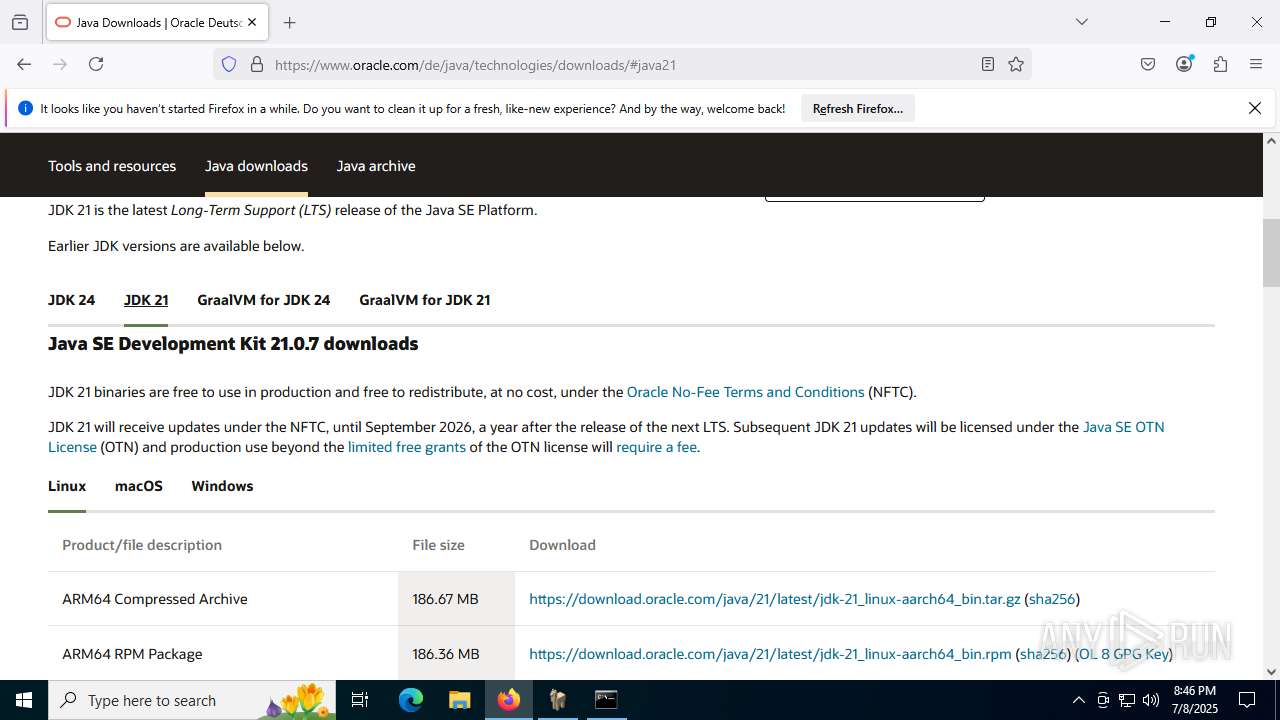Open the Firefox application menu
1280x720 pixels.
tap(1256, 64)
